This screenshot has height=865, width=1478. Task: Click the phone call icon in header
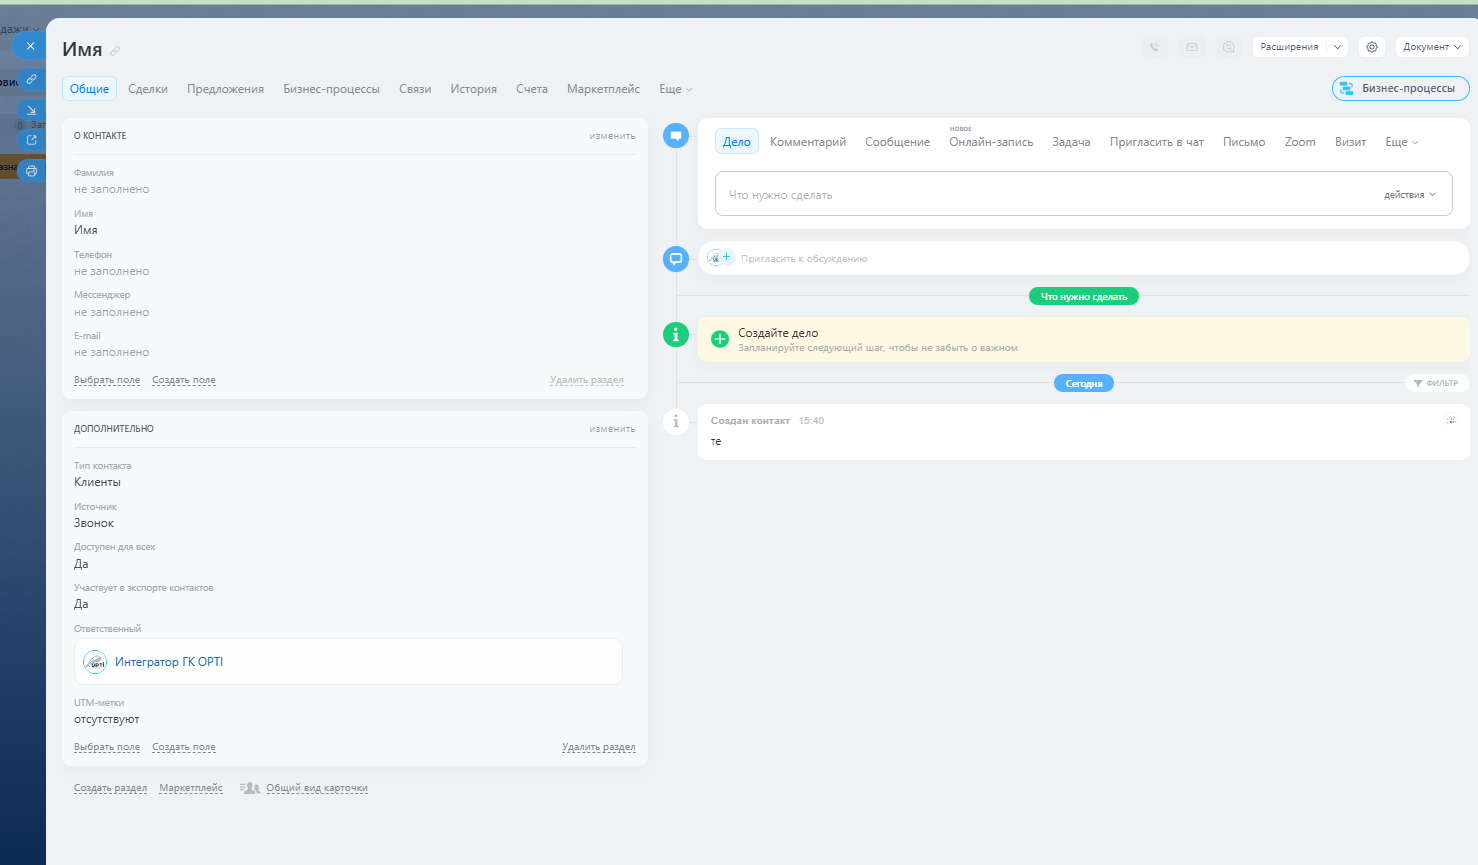1155,47
